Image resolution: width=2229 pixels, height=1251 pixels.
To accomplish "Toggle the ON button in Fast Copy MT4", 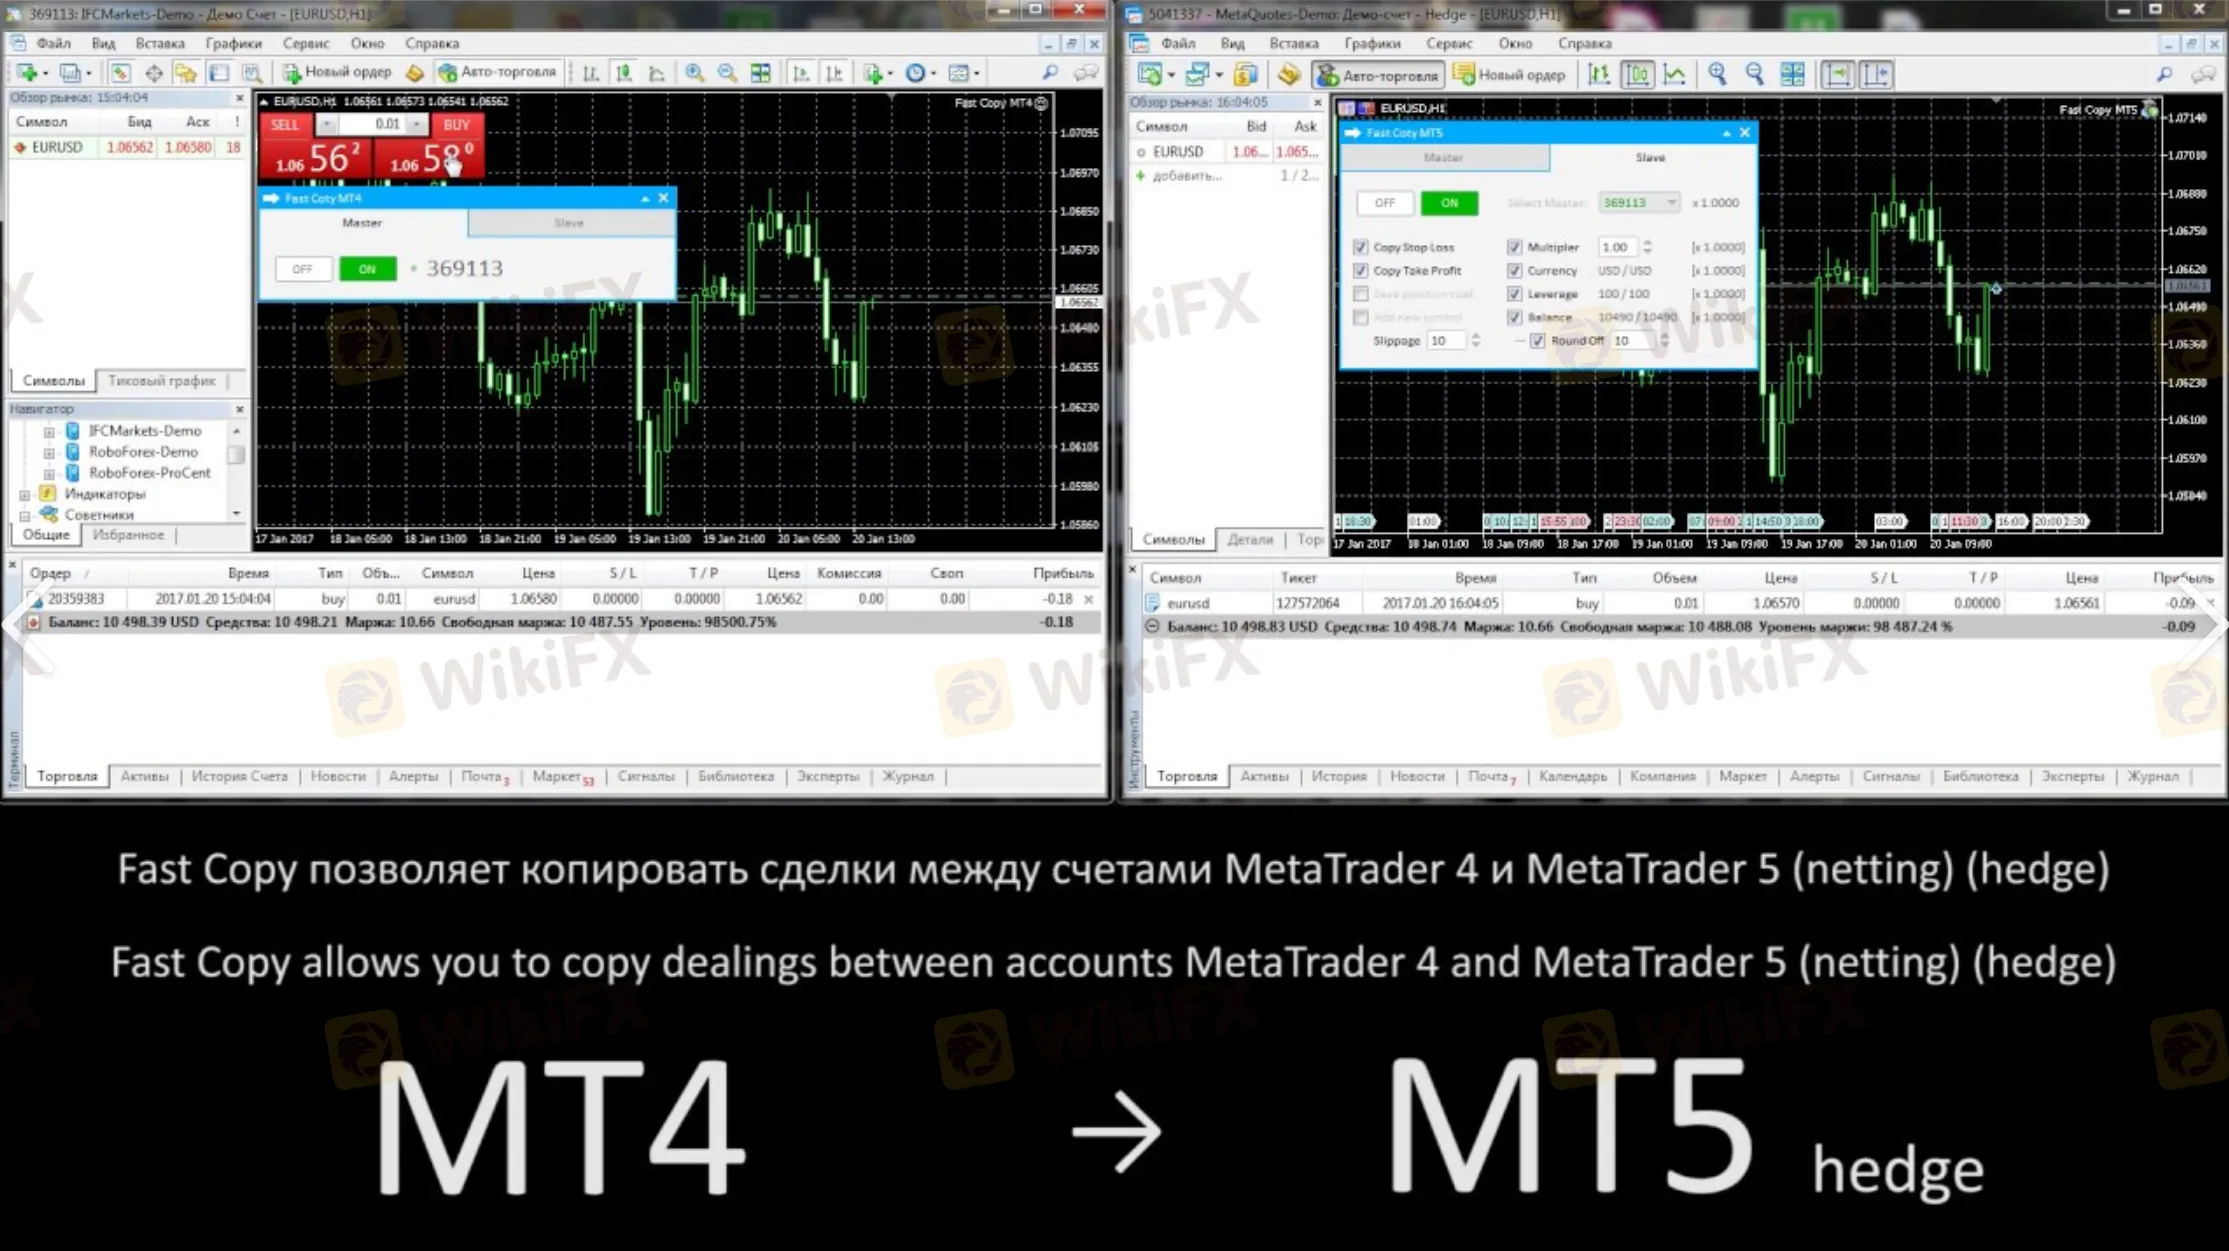I will (x=364, y=268).
